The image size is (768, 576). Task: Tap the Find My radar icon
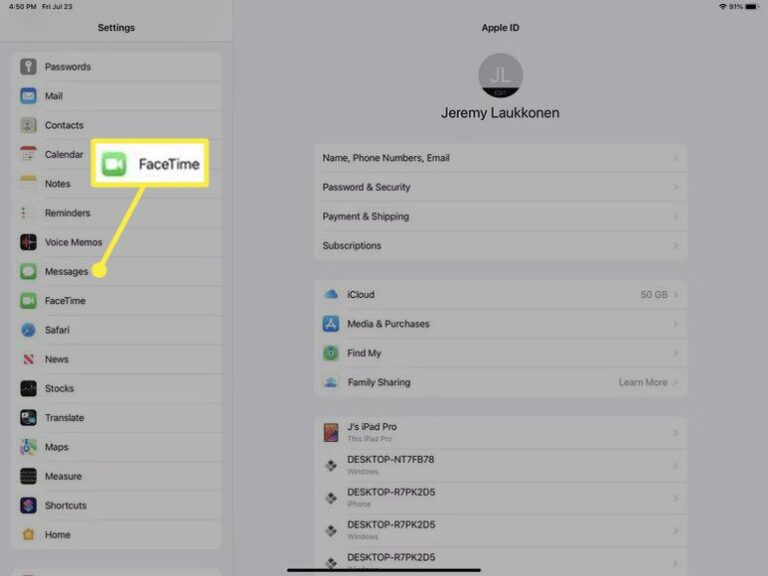(x=331, y=353)
